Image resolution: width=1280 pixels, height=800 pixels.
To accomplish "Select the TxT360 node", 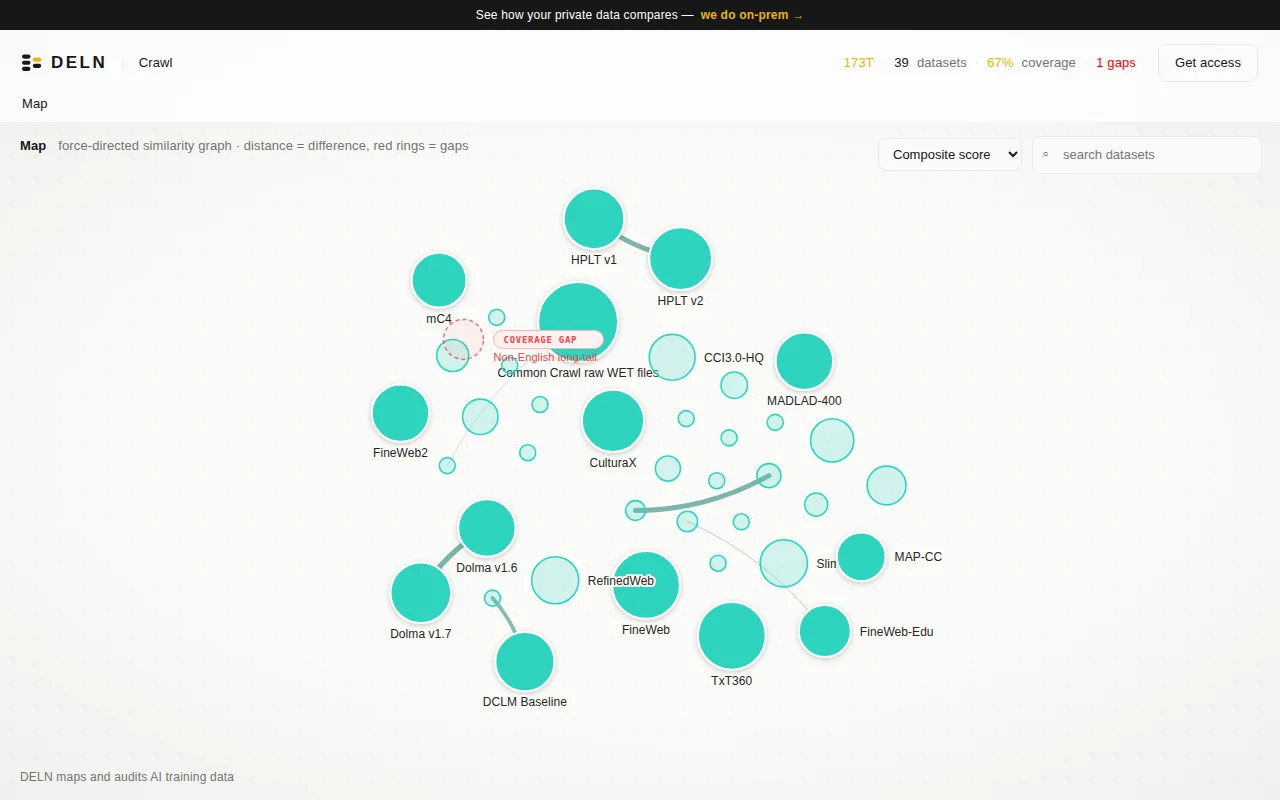I will click(x=732, y=636).
